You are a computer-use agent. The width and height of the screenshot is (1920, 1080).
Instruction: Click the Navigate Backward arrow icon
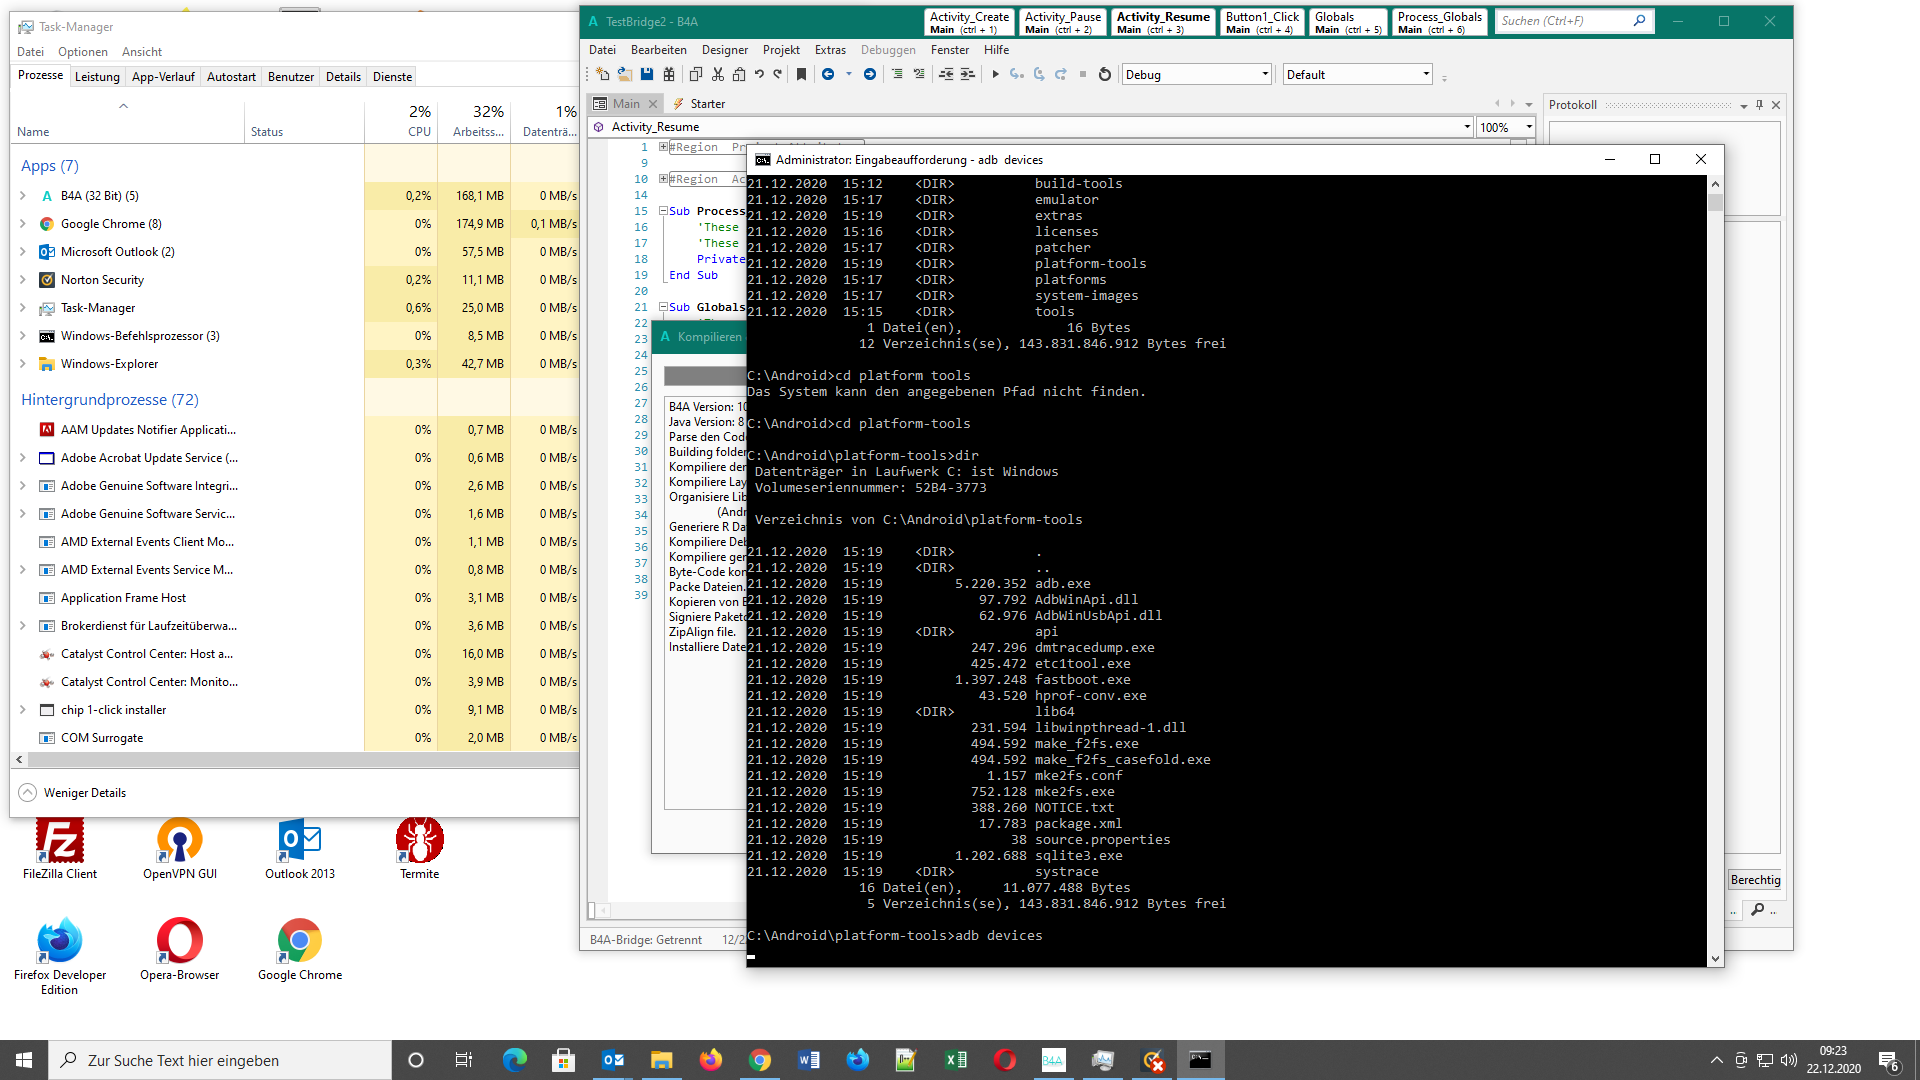[828, 74]
